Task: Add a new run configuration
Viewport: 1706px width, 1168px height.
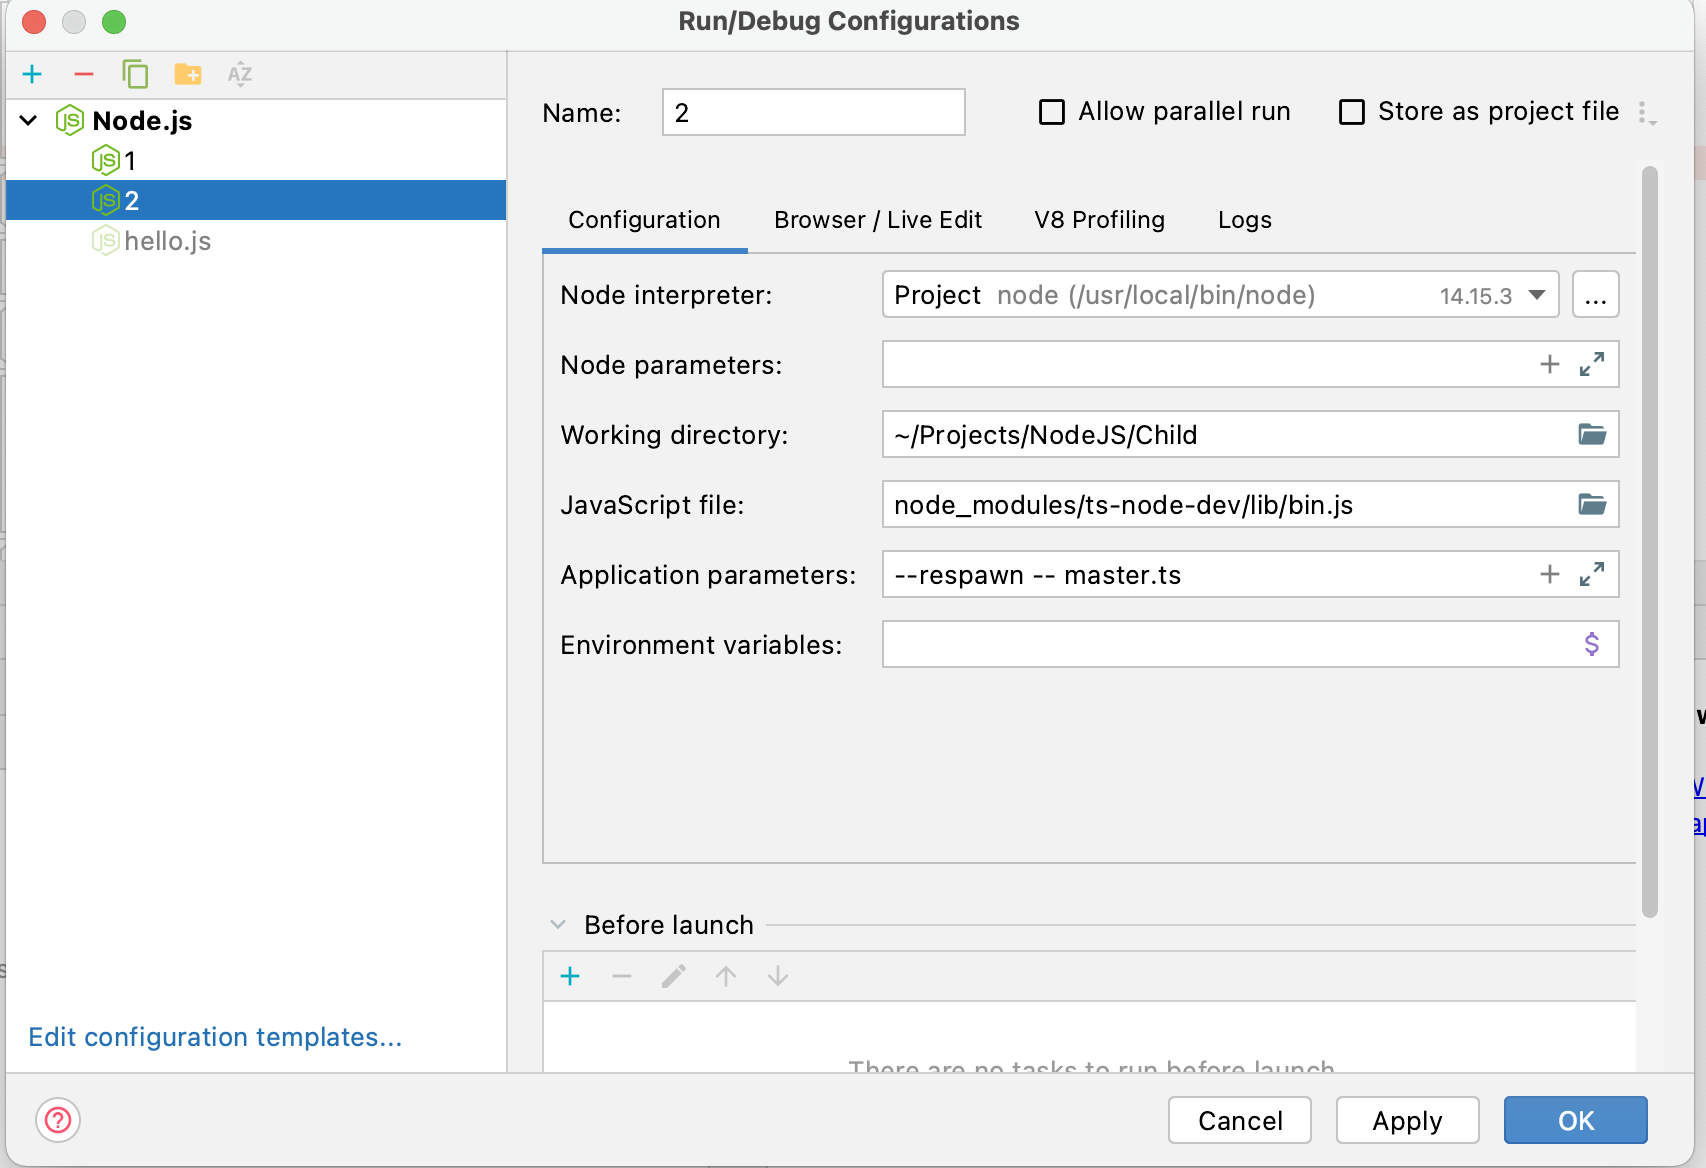Action: coord(32,74)
